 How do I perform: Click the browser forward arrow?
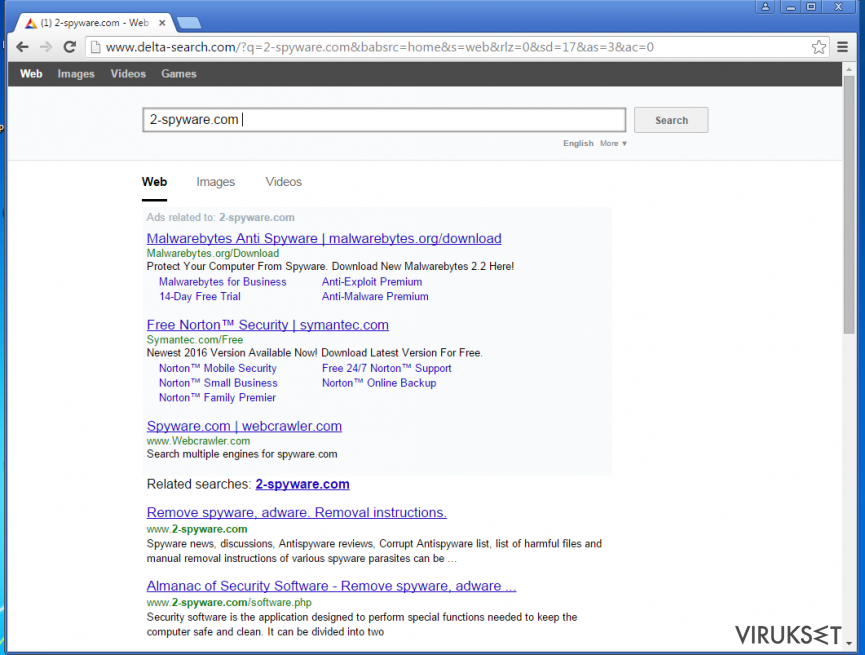click(46, 47)
